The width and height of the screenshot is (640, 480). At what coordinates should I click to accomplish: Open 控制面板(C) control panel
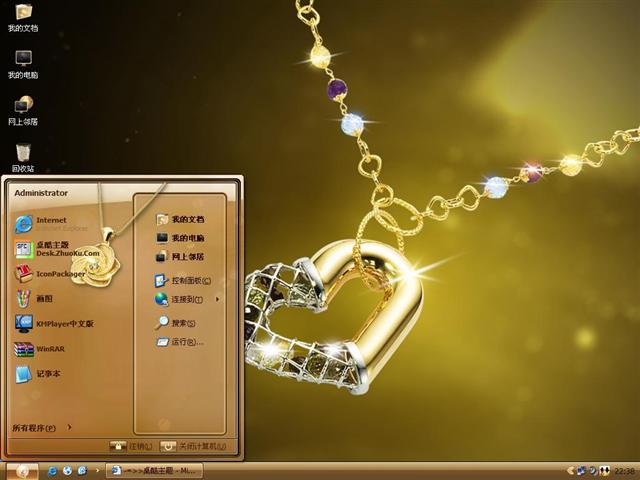point(183,281)
